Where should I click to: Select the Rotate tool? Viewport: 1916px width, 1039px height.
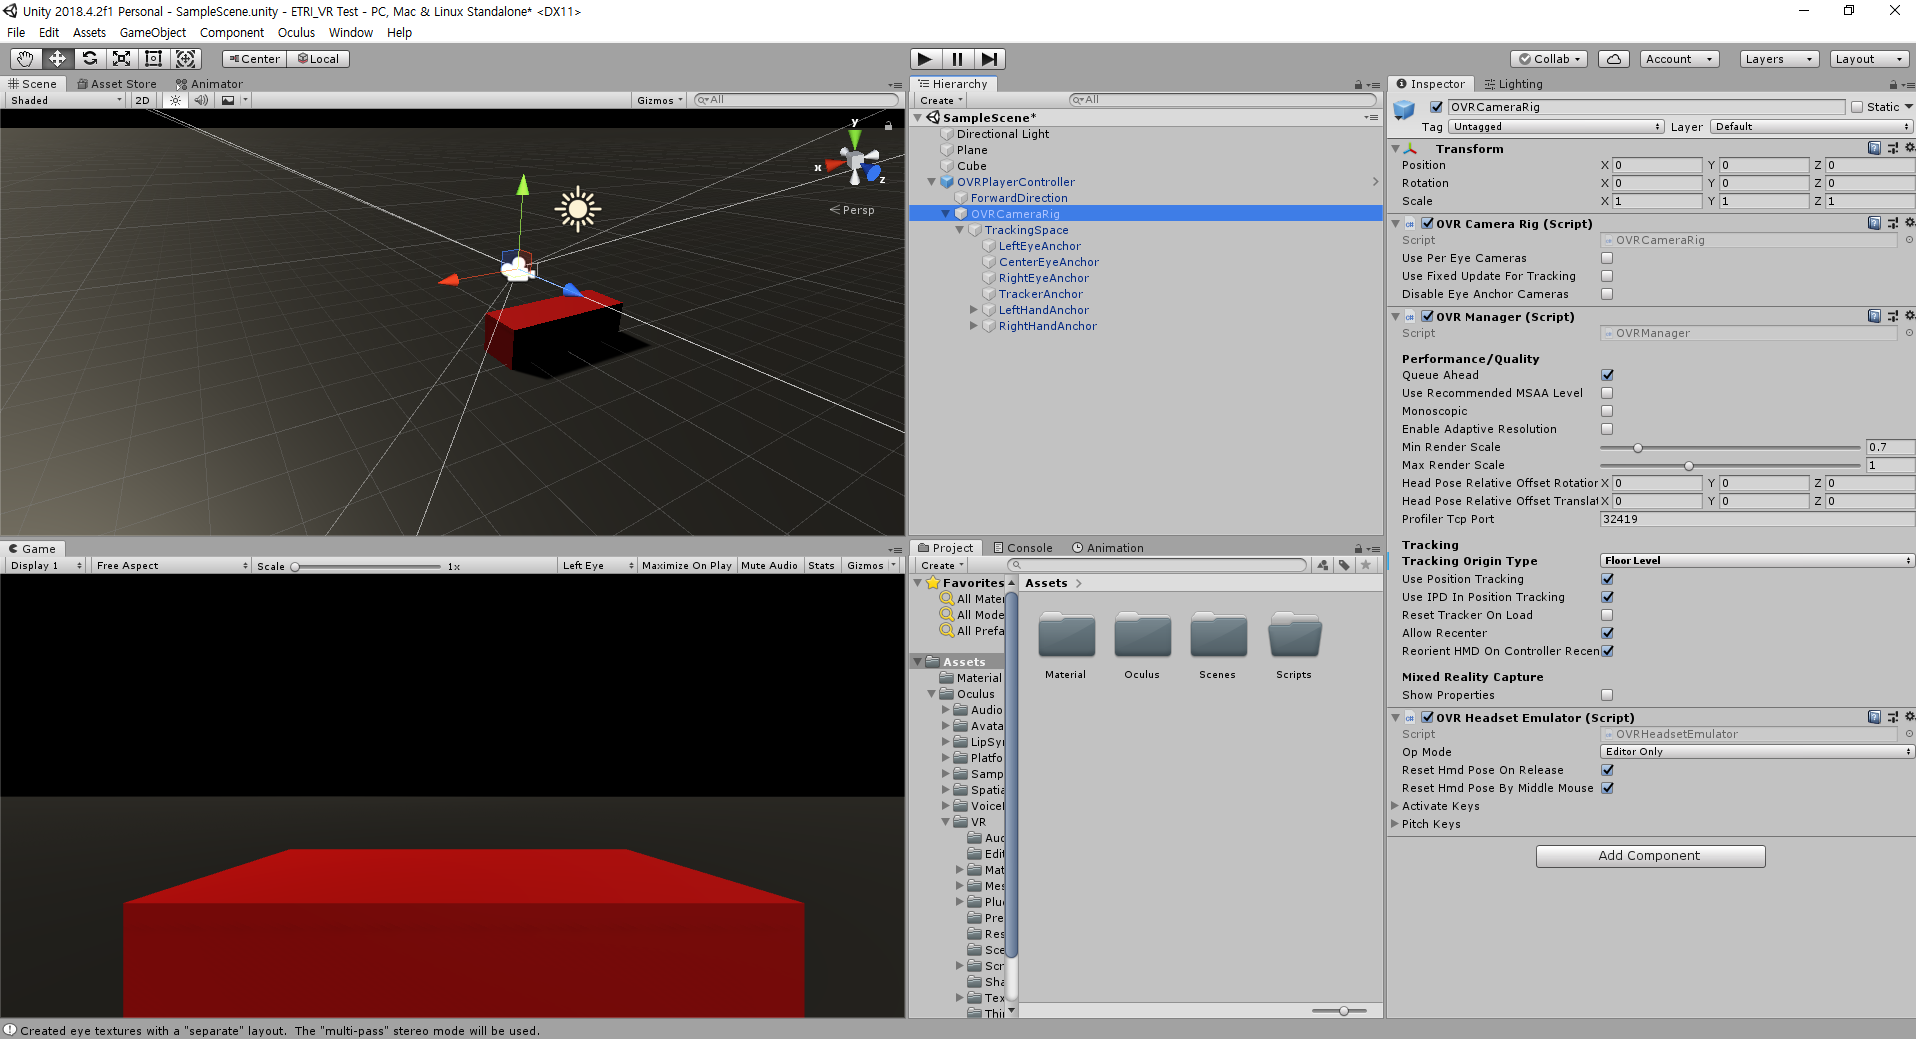[89, 59]
